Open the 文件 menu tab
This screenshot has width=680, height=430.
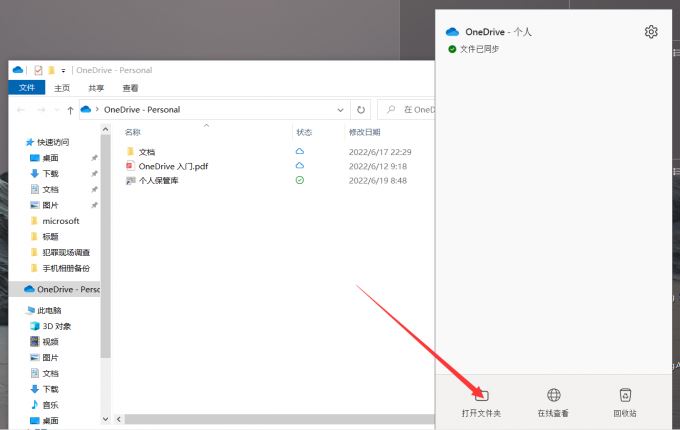26,87
